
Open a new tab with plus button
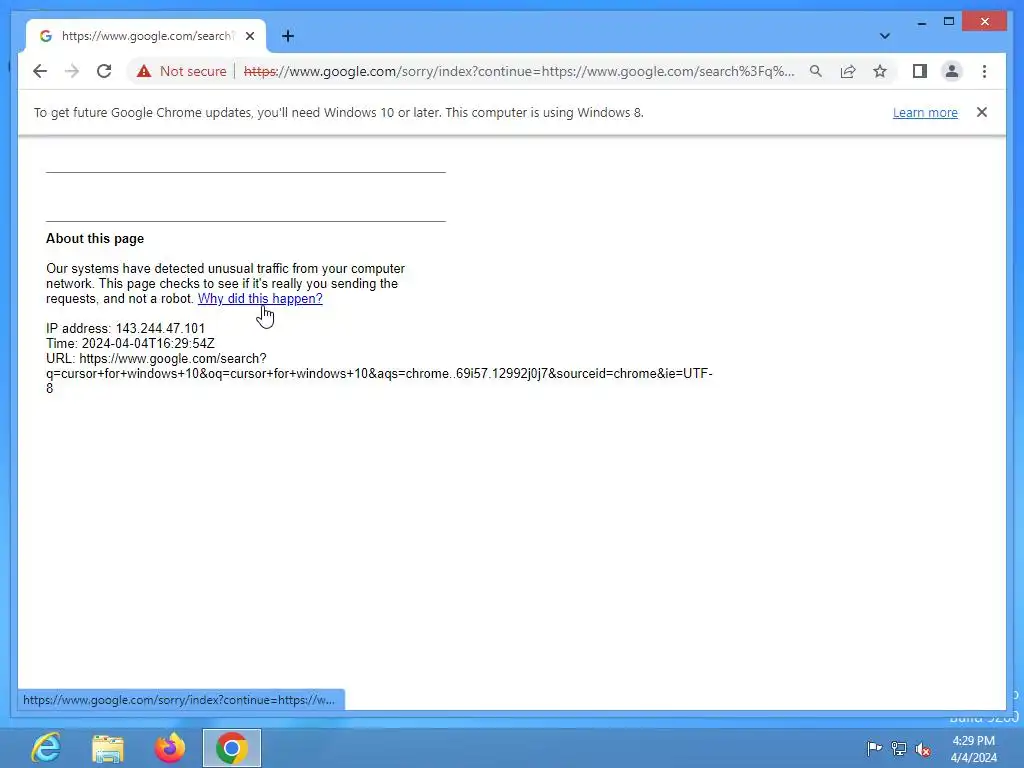[288, 36]
